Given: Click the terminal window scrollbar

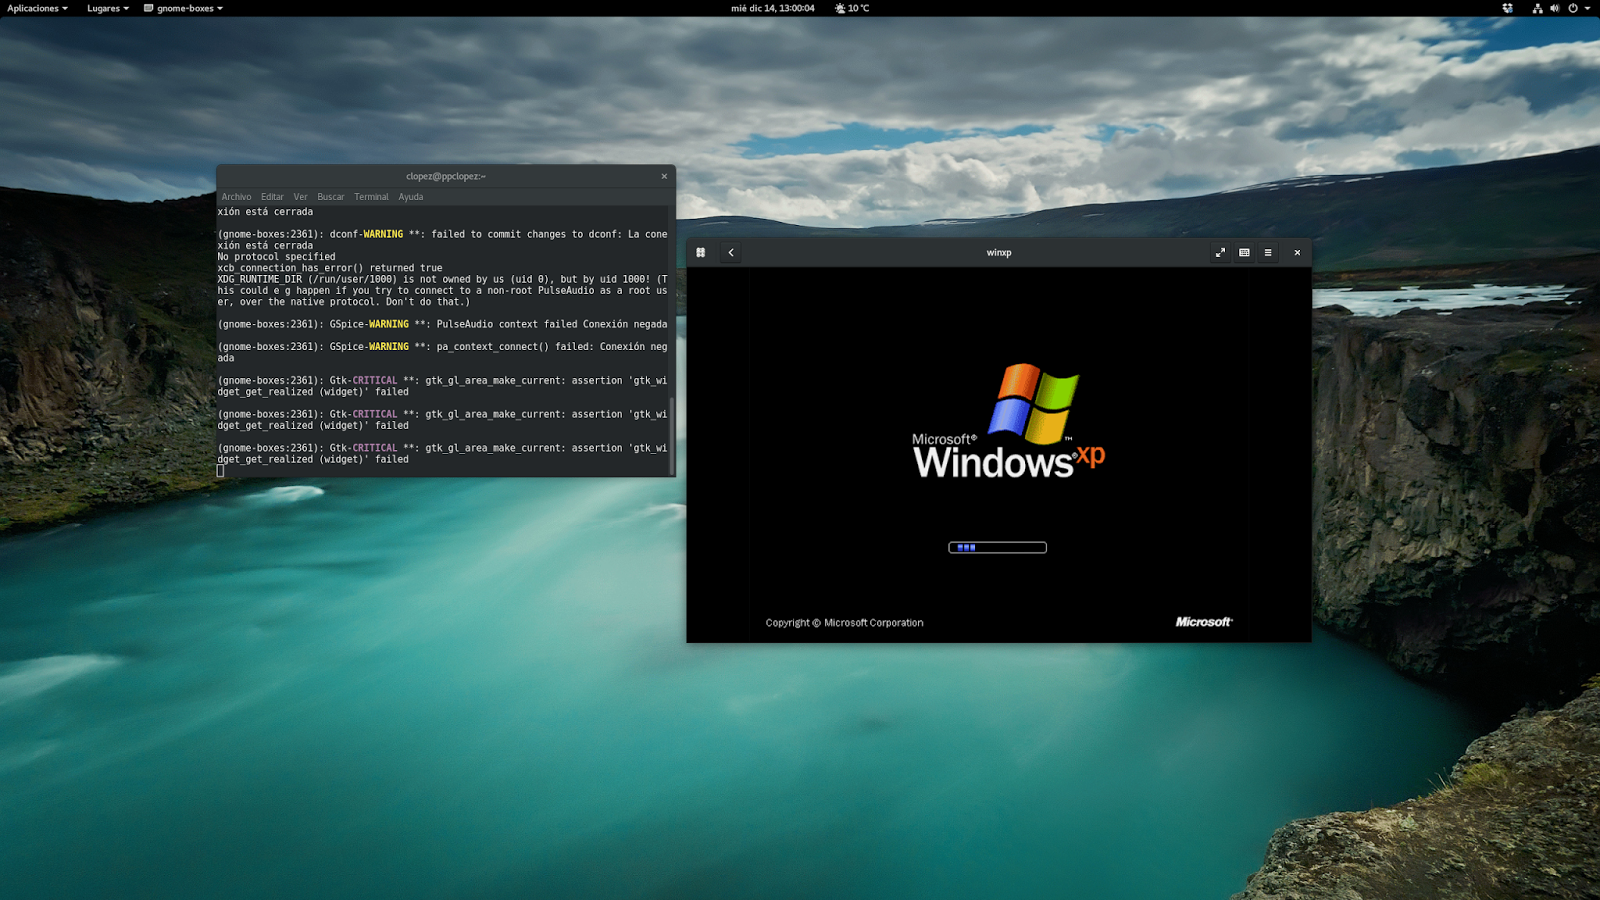Looking at the screenshot, I should click(x=672, y=435).
